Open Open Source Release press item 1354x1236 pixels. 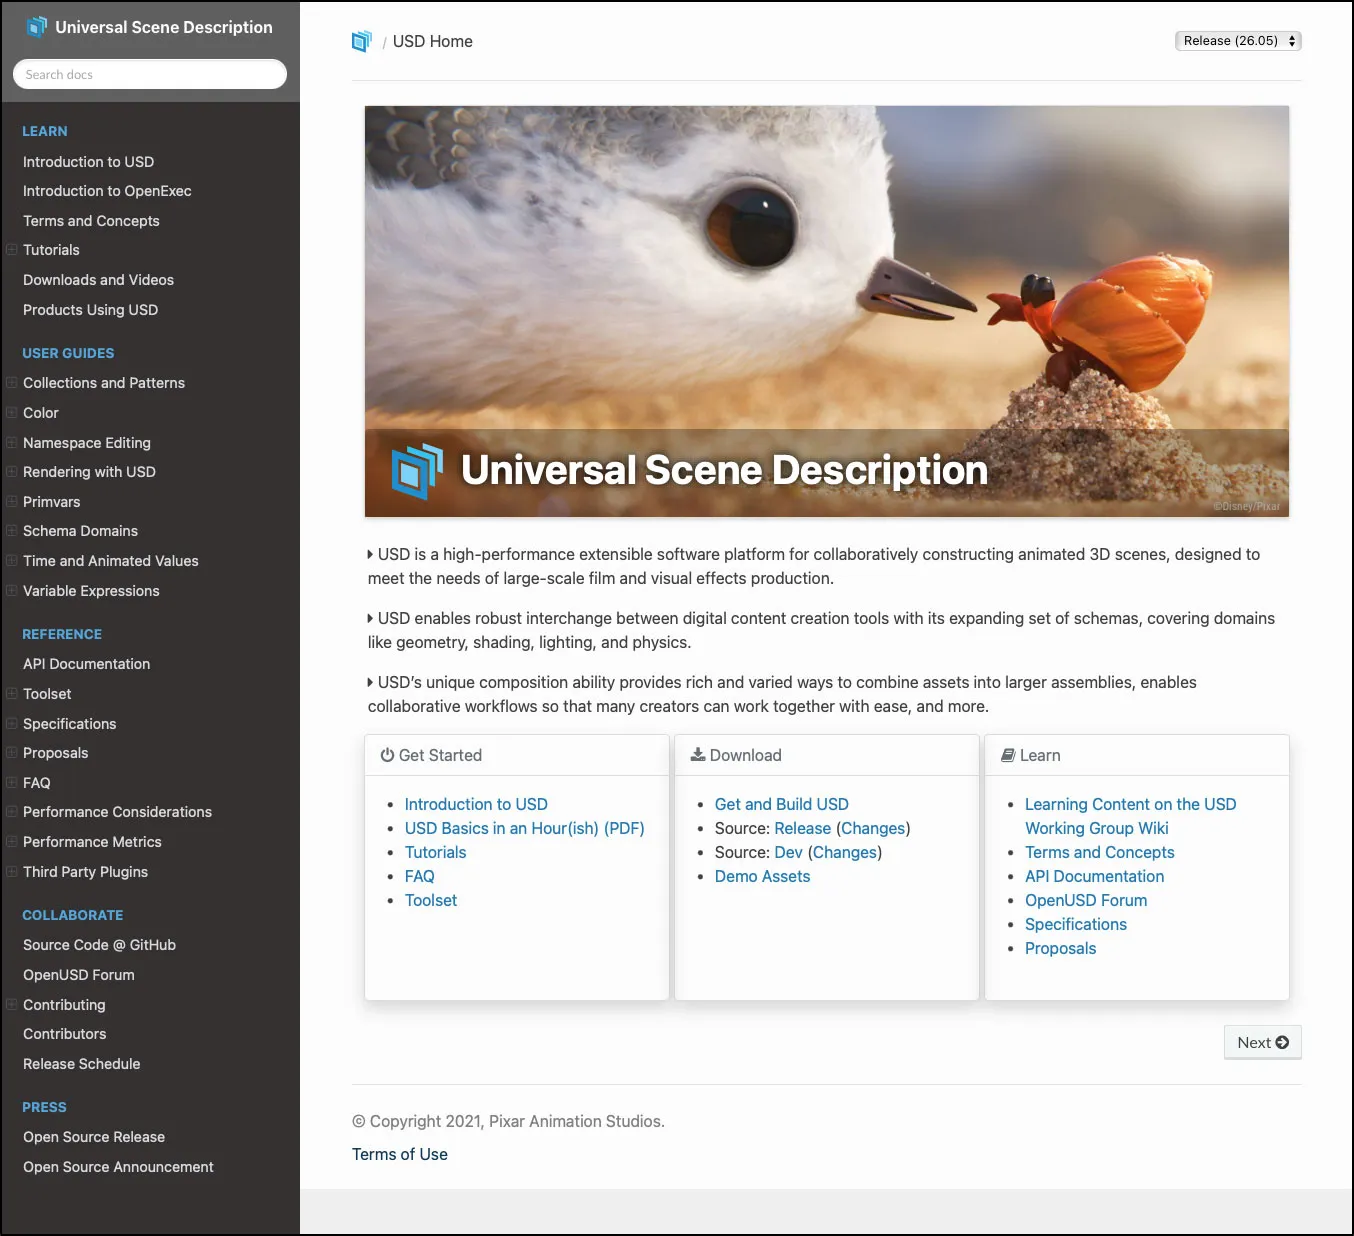[94, 1137]
